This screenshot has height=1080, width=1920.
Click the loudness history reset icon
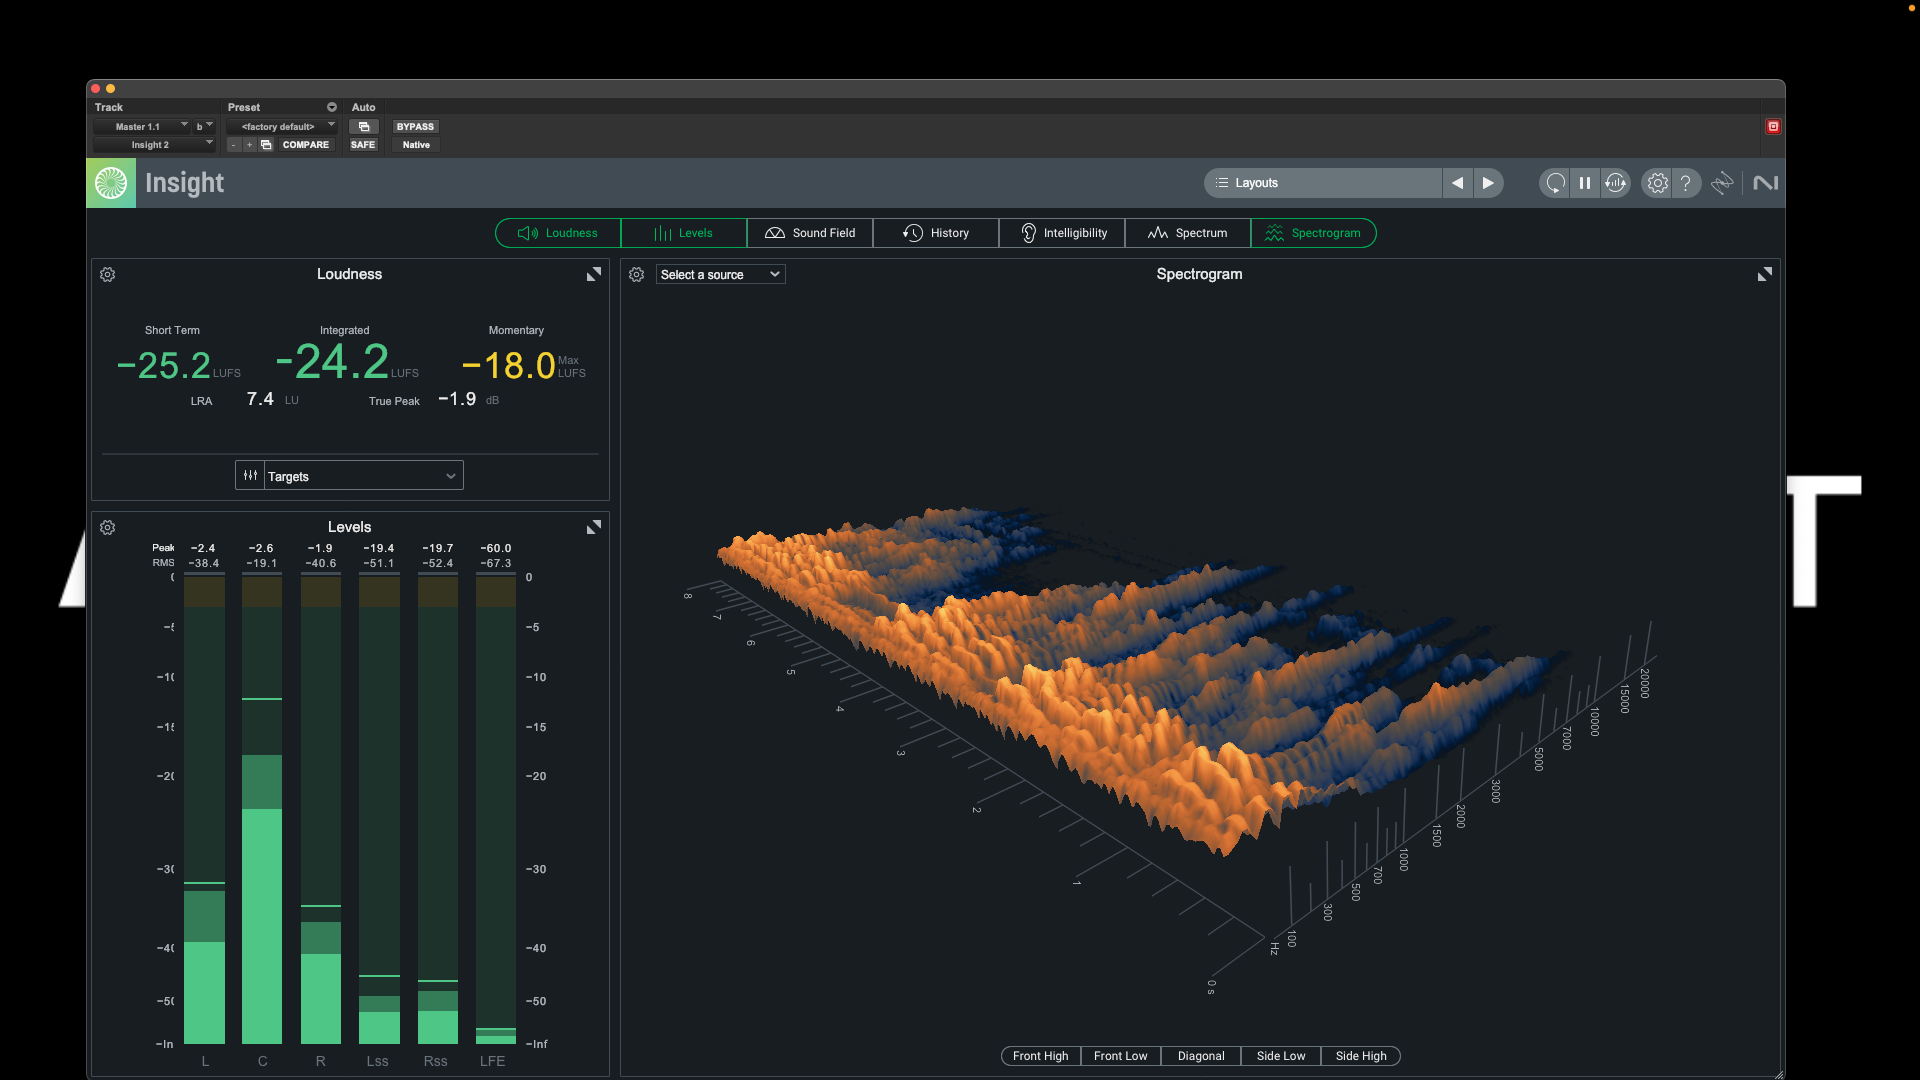coord(1616,183)
